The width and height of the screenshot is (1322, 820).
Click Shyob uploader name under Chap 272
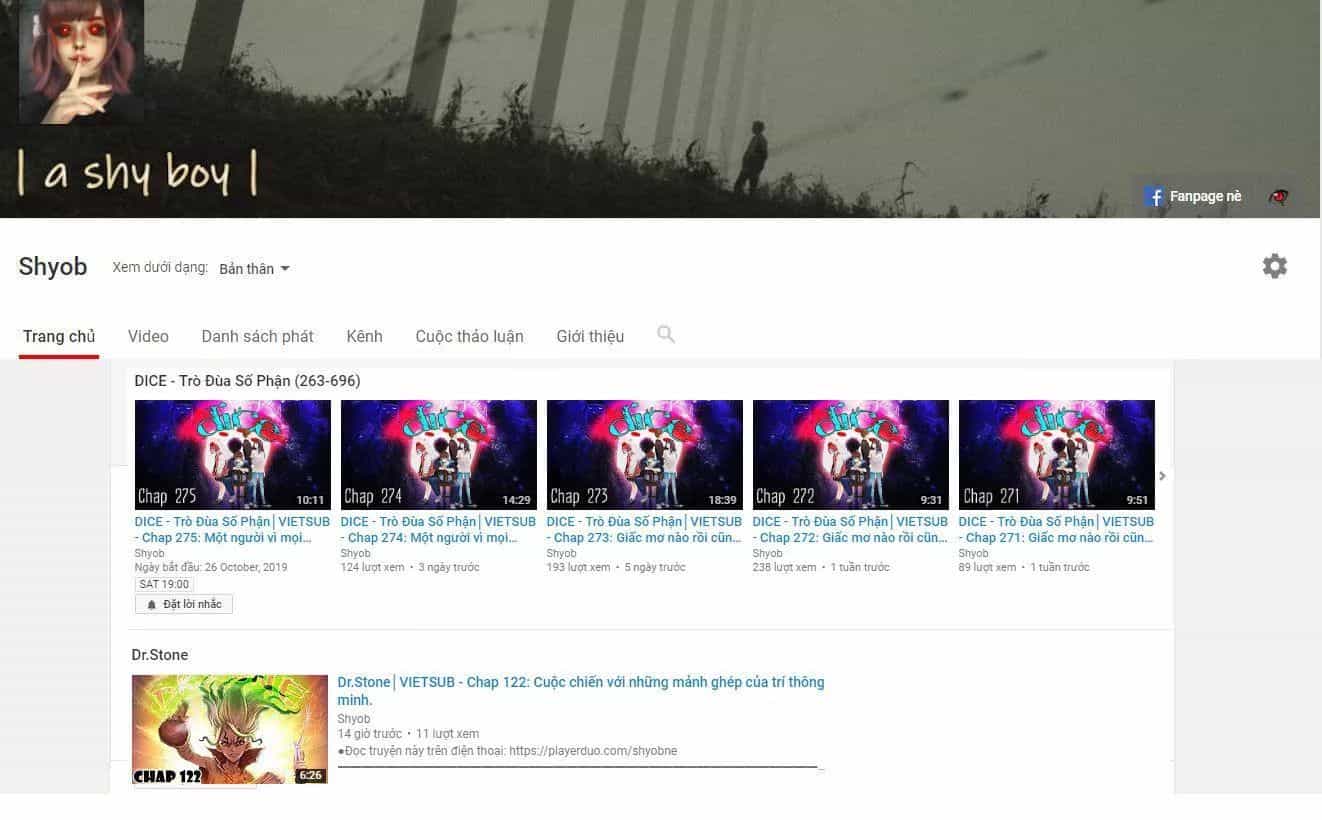point(767,553)
